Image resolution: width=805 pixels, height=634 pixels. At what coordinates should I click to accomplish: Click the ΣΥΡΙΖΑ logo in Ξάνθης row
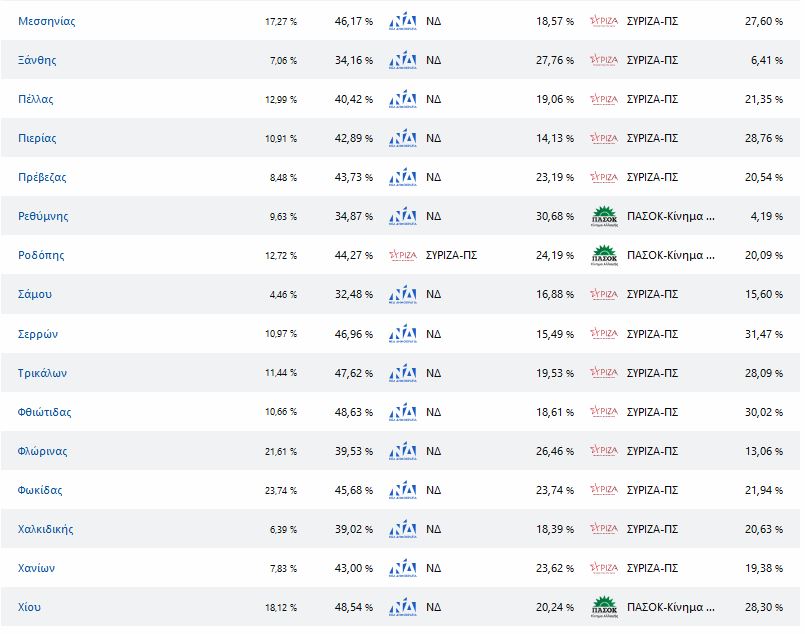click(x=604, y=60)
